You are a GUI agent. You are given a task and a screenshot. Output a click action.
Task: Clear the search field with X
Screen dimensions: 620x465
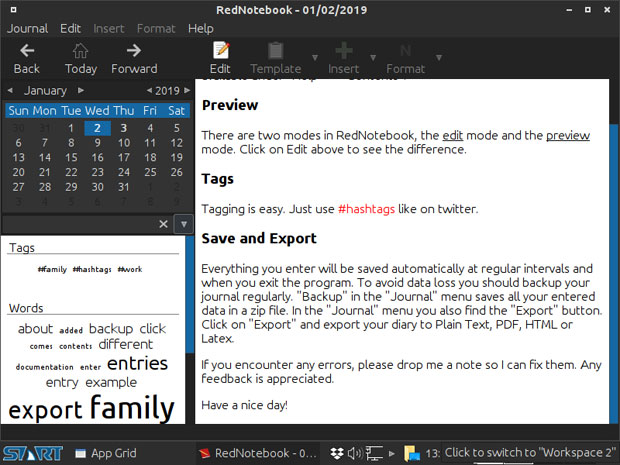click(x=163, y=224)
